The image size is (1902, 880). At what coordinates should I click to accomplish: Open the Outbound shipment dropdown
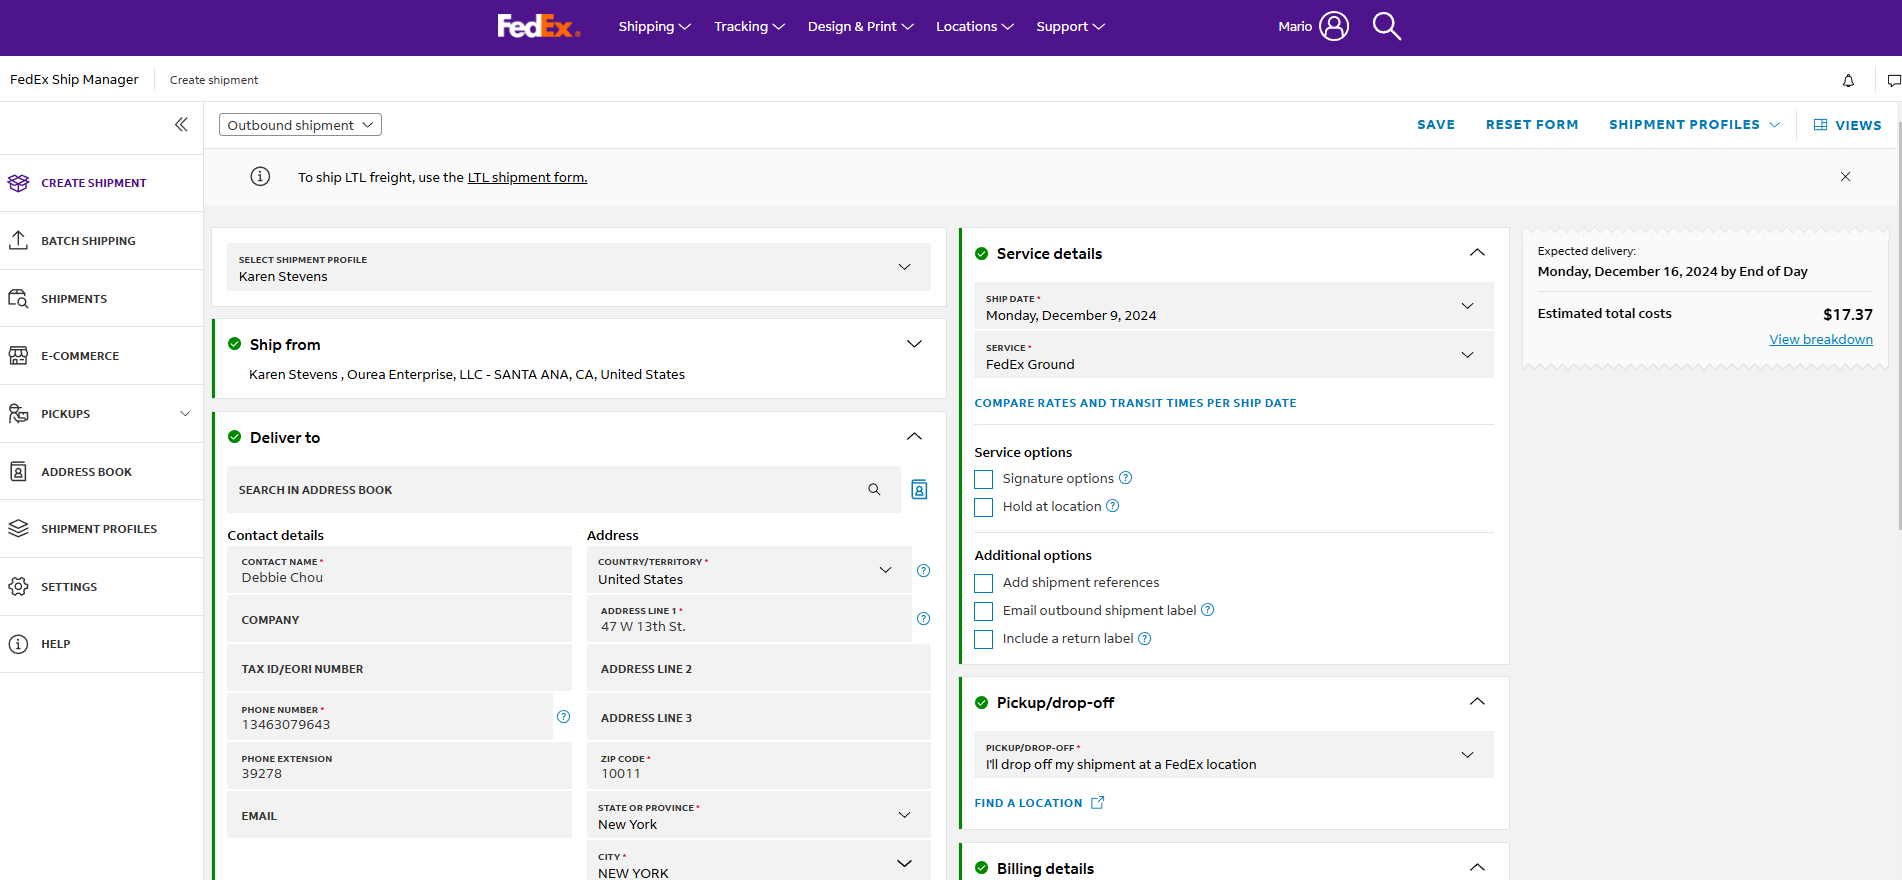click(x=300, y=125)
